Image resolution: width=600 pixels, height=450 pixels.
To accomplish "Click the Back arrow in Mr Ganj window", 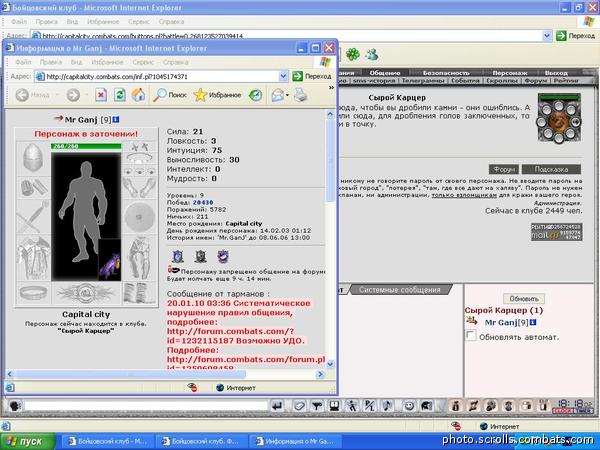I will click(x=22, y=95).
